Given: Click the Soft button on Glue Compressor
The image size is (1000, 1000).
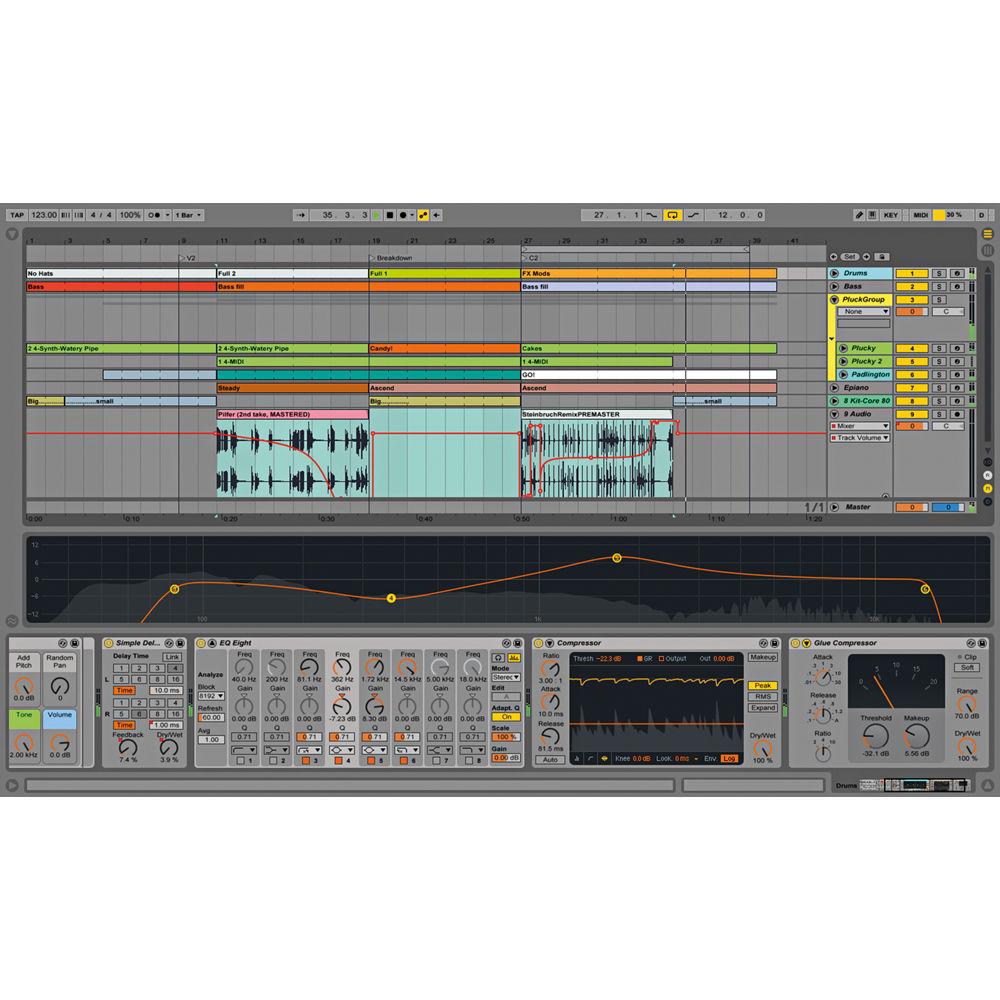Looking at the screenshot, I should [x=966, y=667].
